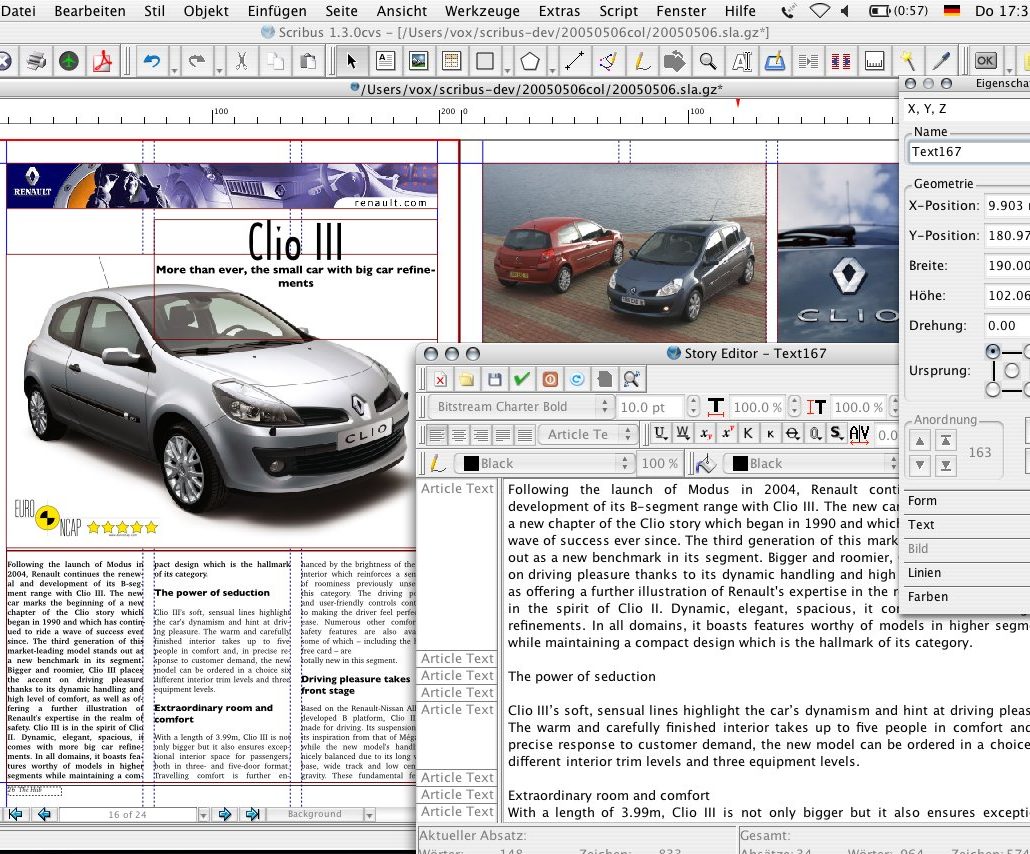Open the Einfügen menu

coord(277,11)
